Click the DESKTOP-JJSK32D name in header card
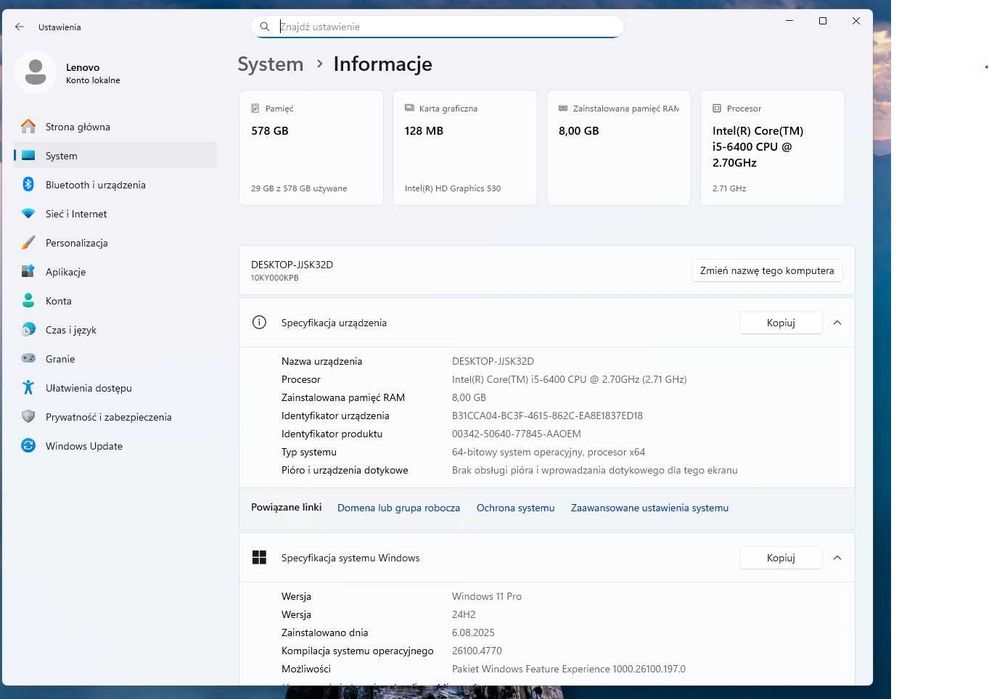The width and height of the screenshot is (989, 699). pos(292,264)
